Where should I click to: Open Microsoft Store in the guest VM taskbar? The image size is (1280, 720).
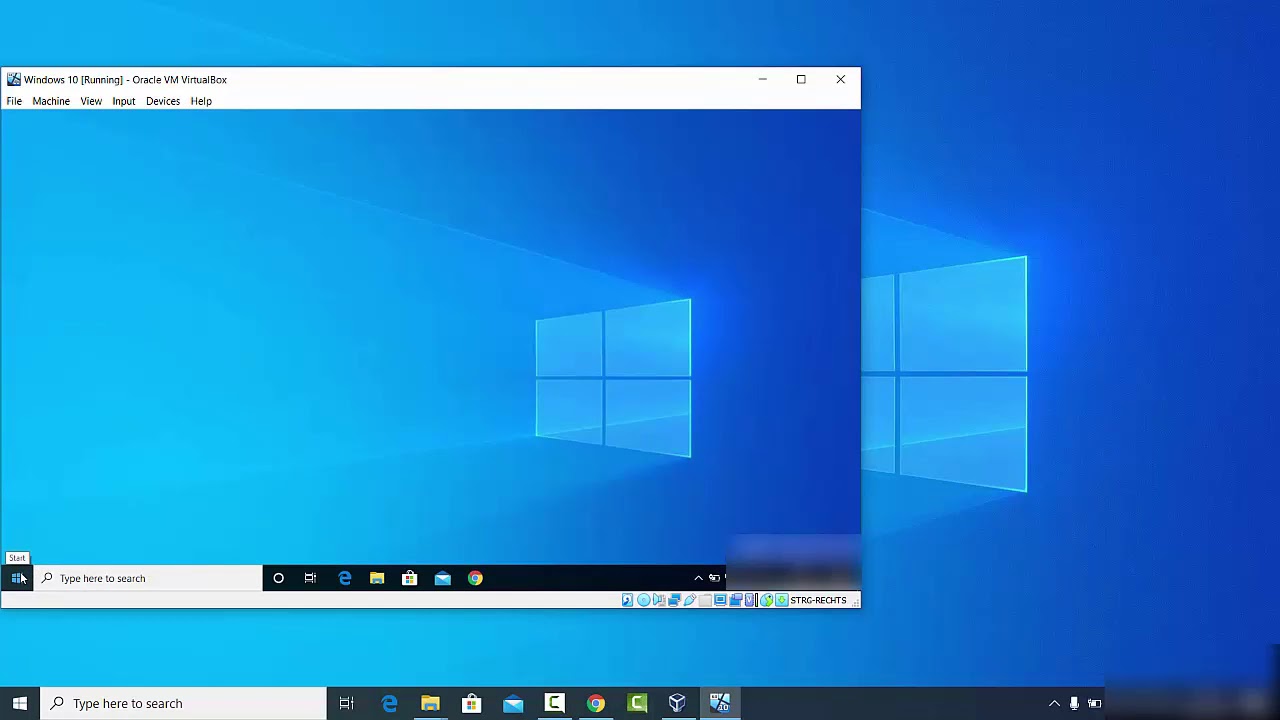[410, 578]
